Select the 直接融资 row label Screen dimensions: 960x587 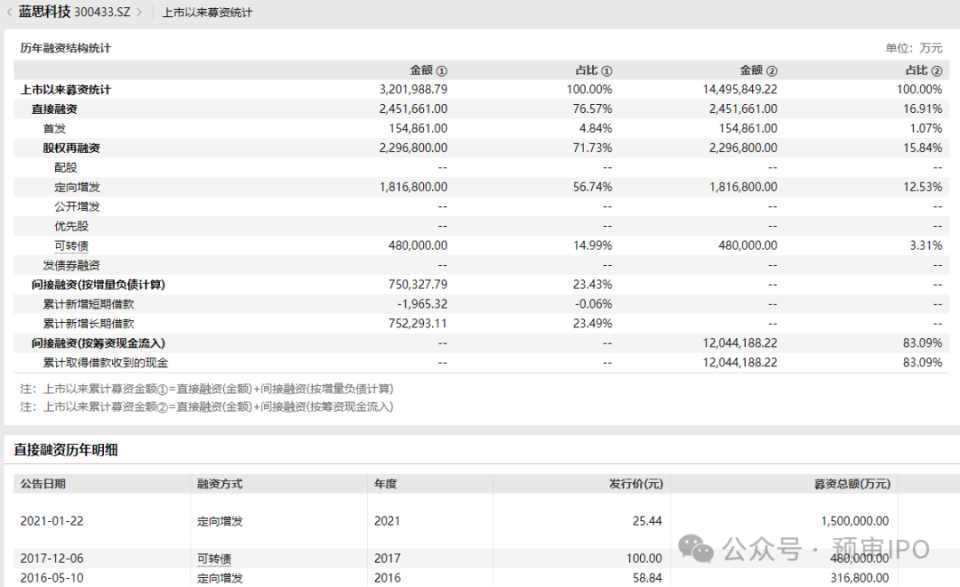(x=54, y=109)
